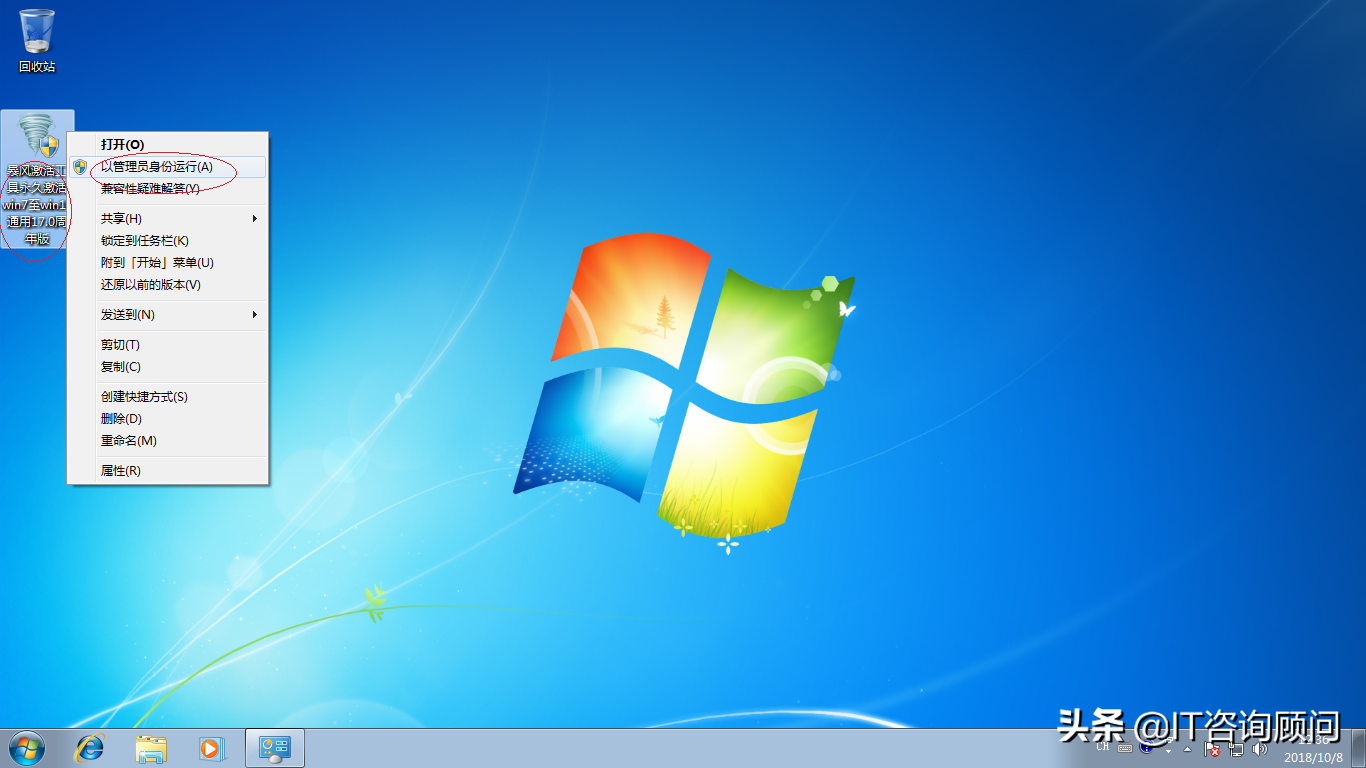This screenshot has height=768, width=1366.
Task: Choose 创建快捷方式(S) from the context menu
Action: (x=167, y=396)
